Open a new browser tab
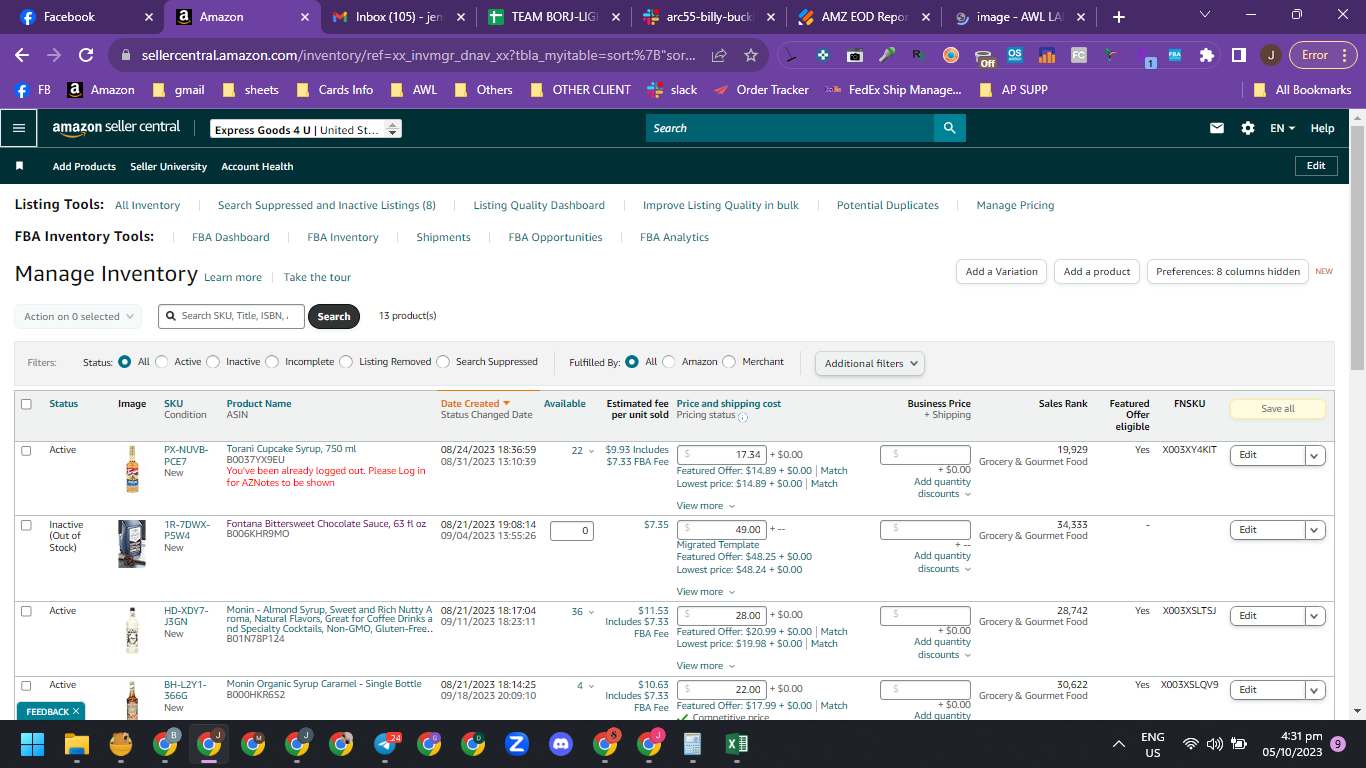The width and height of the screenshot is (1366, 768). pos(1119,17)
